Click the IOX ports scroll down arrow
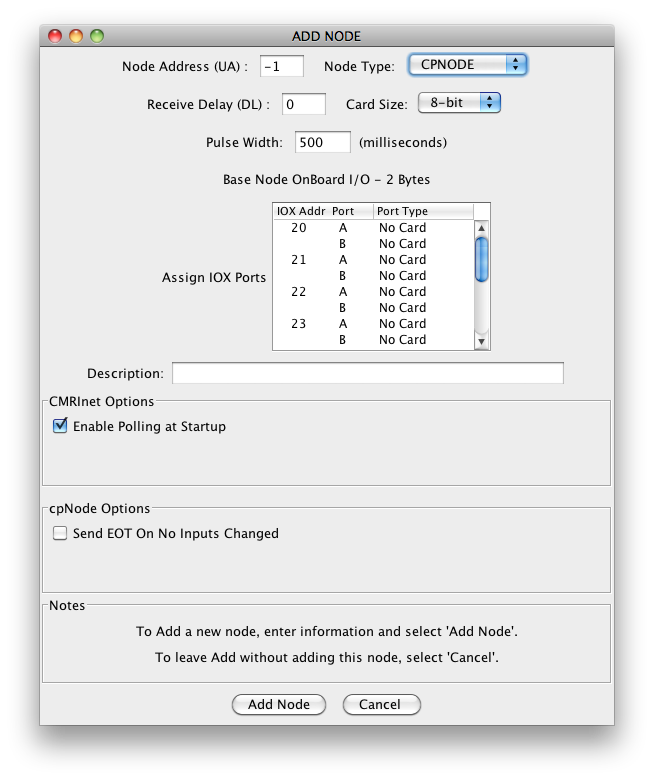Screen dimensions: 654x780 tap(481, 341)
